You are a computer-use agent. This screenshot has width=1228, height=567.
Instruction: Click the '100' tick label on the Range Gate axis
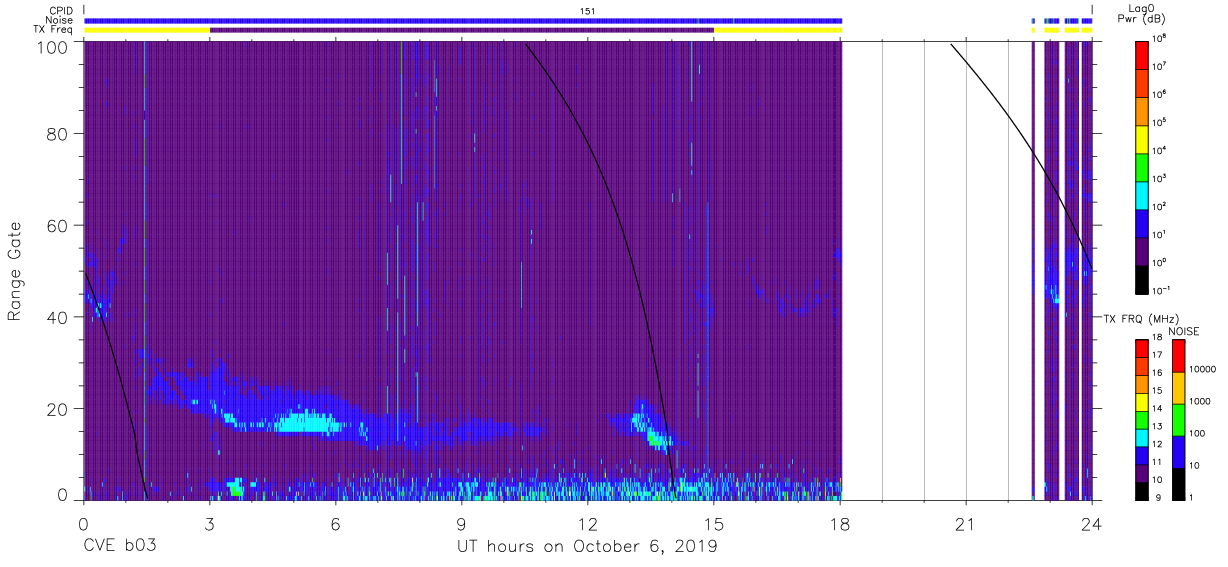(52, 48)
